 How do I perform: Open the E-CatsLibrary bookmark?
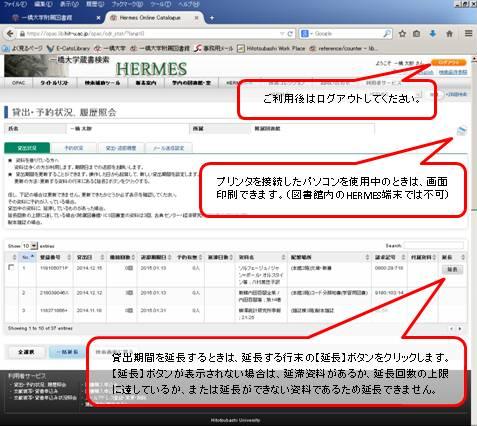(x=69, y=48)
